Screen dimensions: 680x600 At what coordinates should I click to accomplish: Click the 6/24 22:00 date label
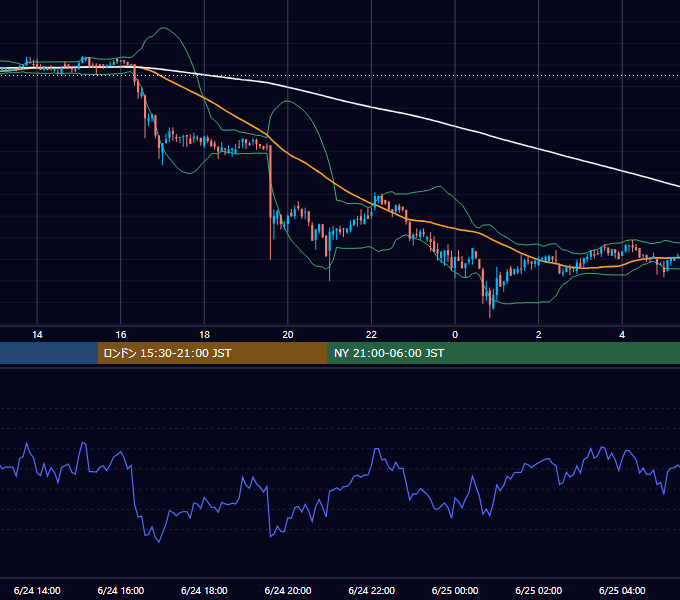coord(372,590)
